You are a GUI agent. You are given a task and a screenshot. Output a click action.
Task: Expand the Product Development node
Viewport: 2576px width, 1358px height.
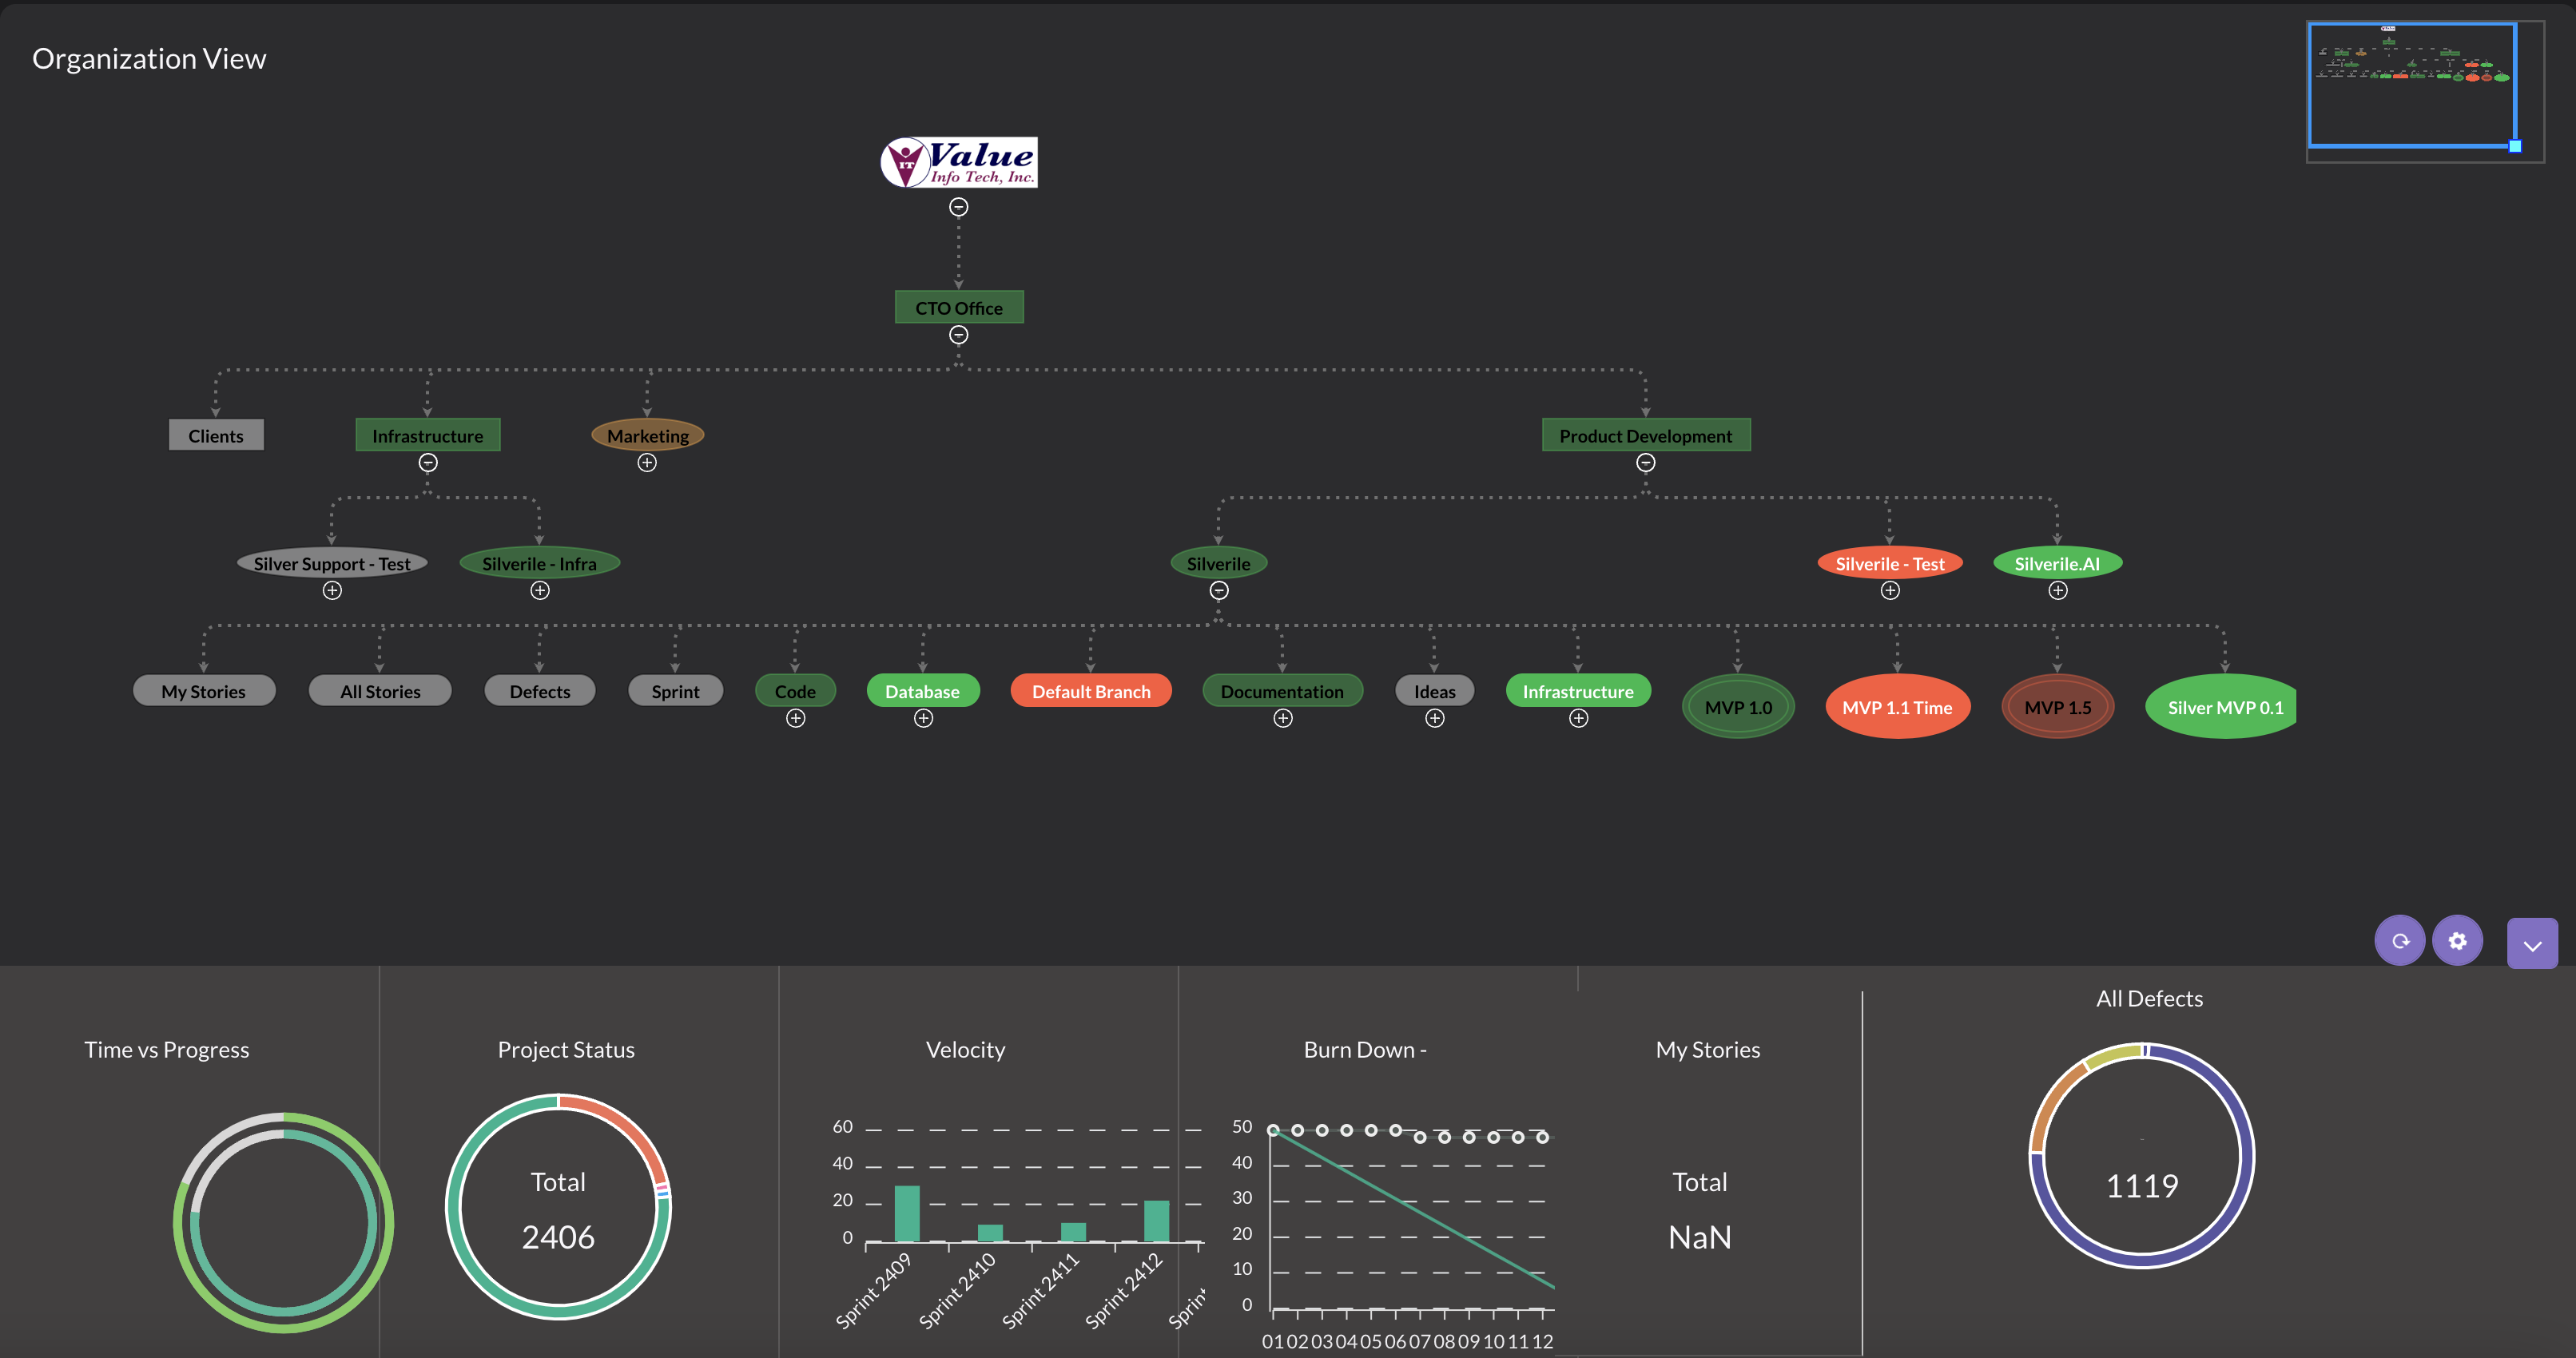tap(1646, 463)
